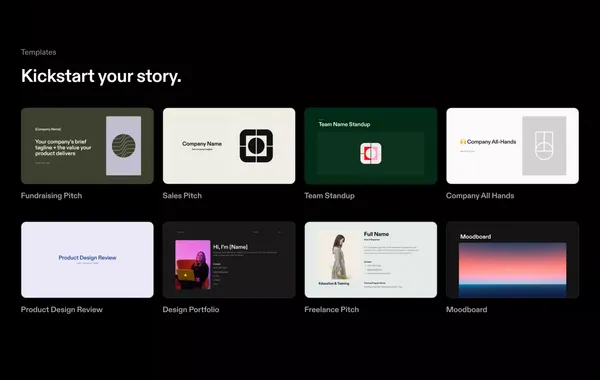This screenshot has height=380, width=600.
Task: Open the Product Design Review template thumbnail
Action: [x=87, y=260]
